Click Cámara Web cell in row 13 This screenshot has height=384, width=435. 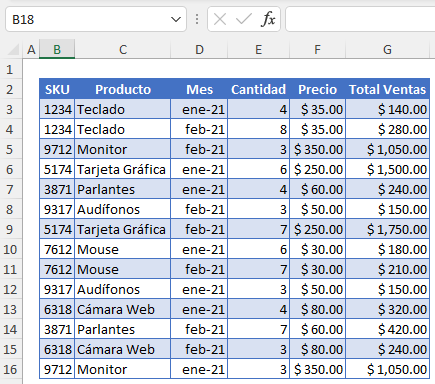tap(123, 309)
